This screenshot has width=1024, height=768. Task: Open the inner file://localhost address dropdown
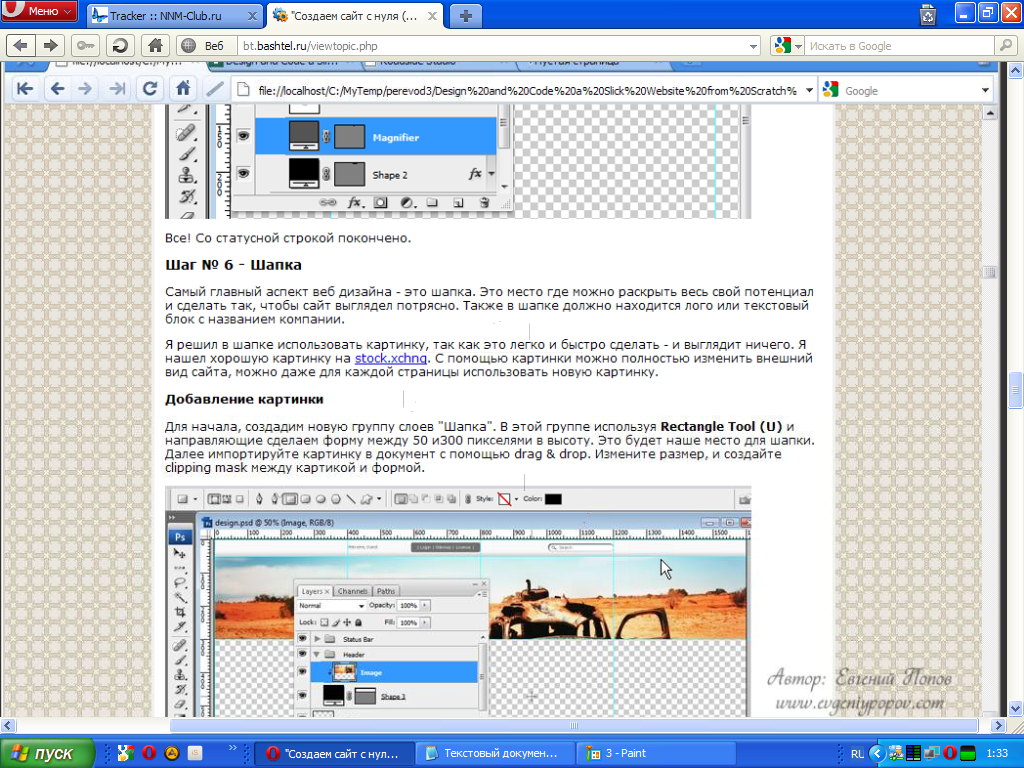(x=809, y=90)
